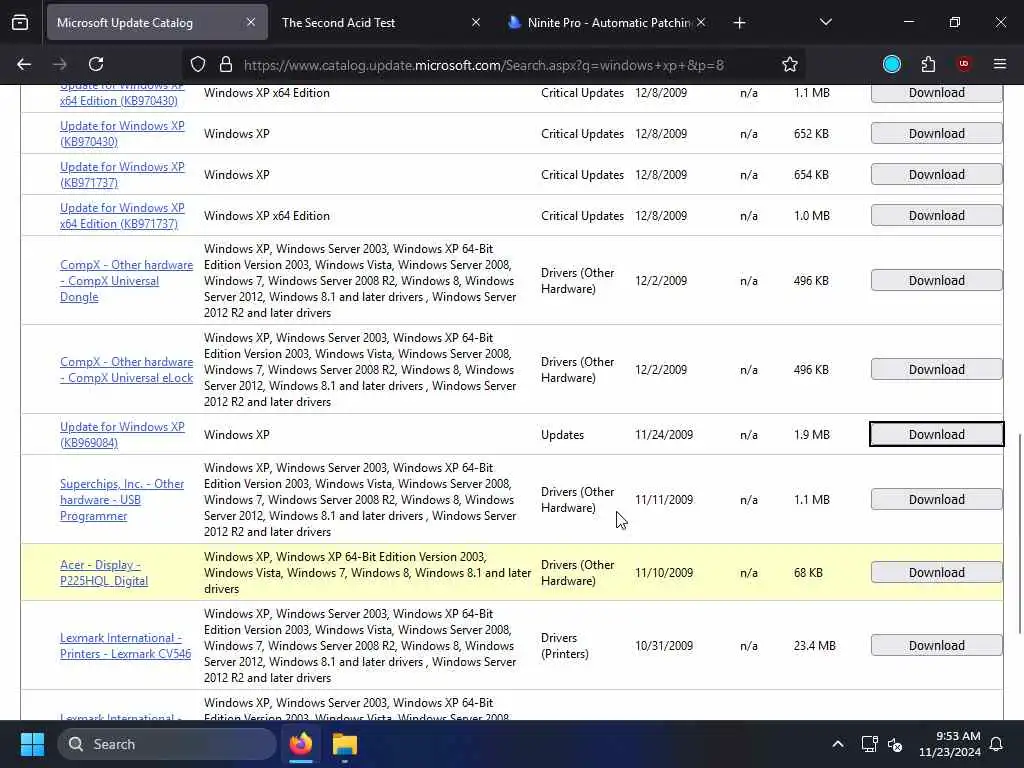1024x768 pixels.
Task: Download the 1.0 MB x64 KB971737 update
Action: point(936,216)
